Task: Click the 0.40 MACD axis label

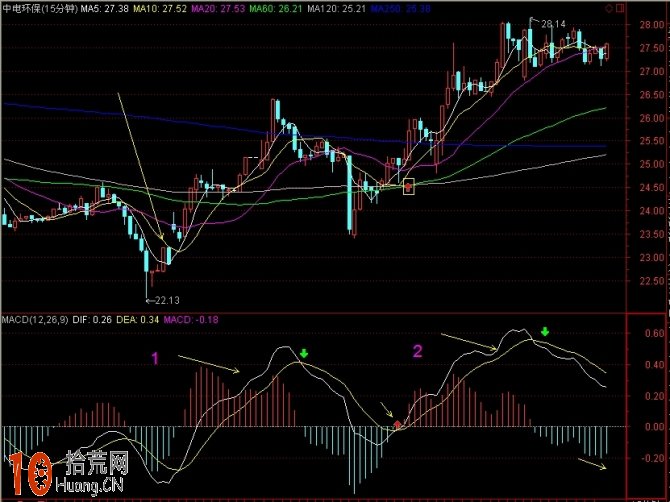Action: (654, 365)
